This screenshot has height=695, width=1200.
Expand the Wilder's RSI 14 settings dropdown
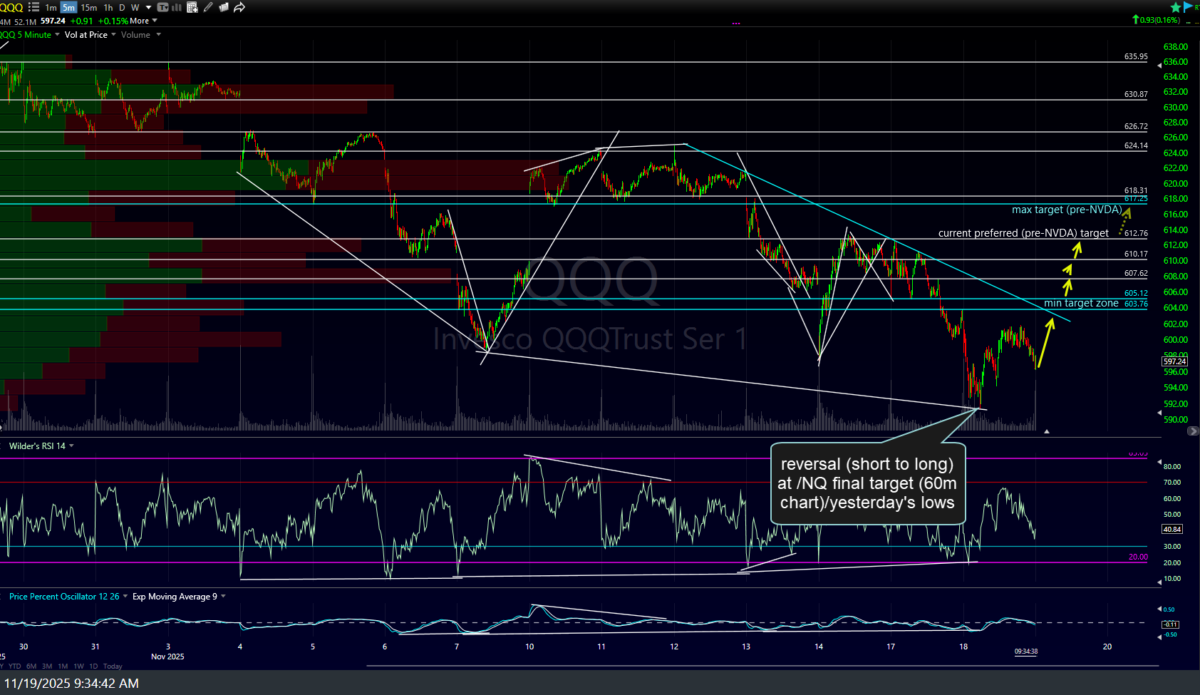(x=71, y=445)
